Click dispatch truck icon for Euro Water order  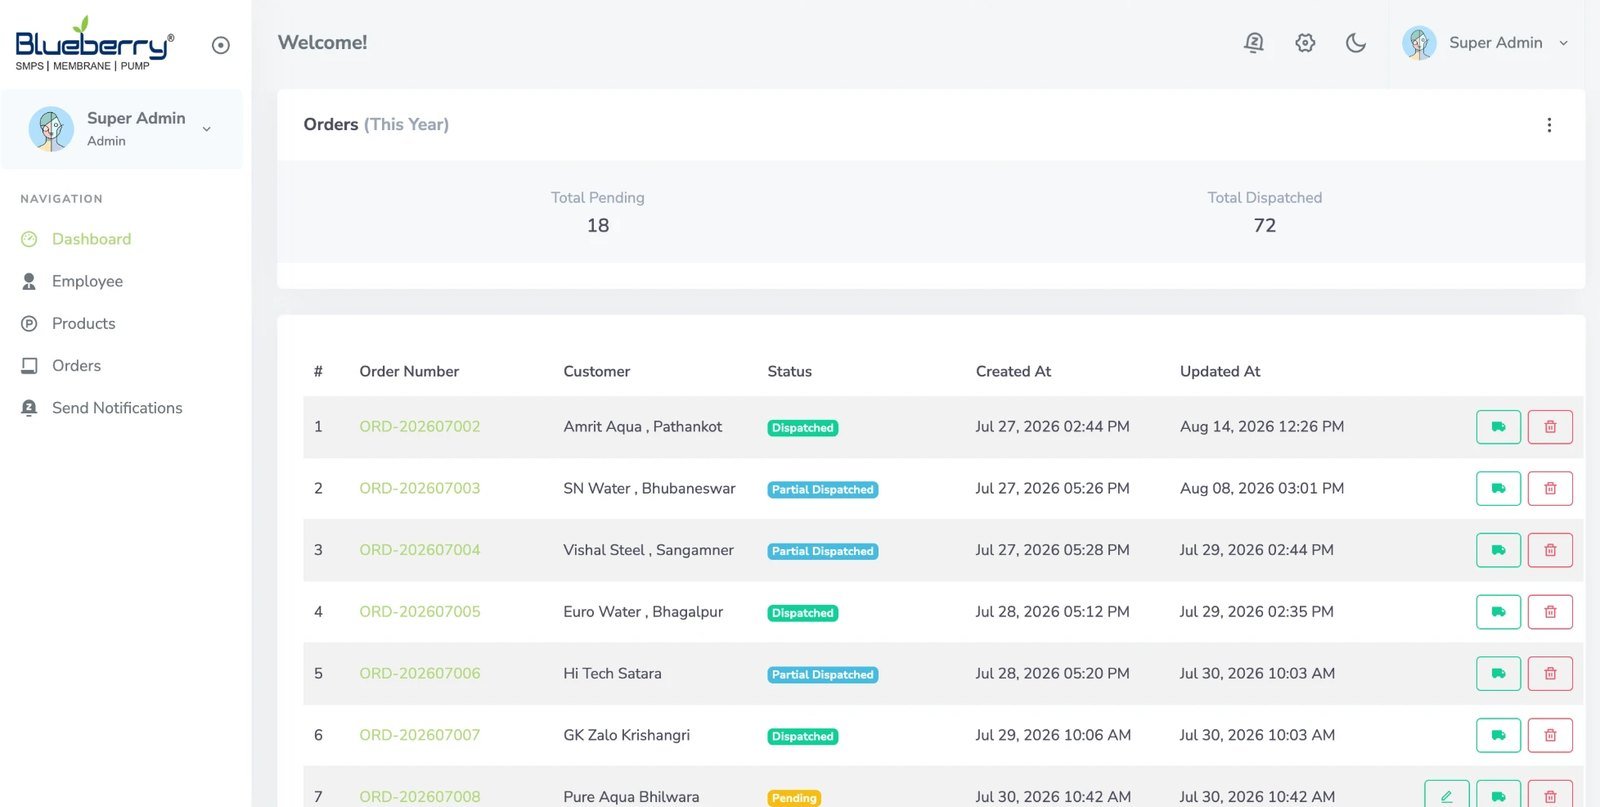[1498, 612]
